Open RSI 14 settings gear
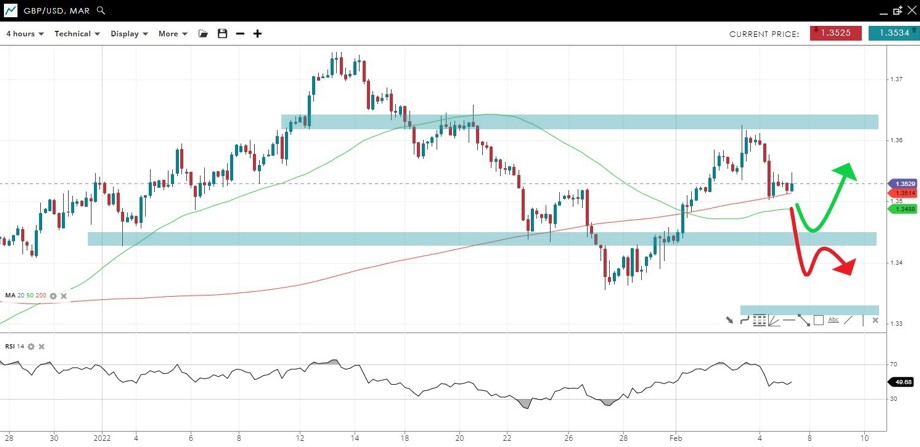This screenshot has height=447, width=920. pos(31,346)
